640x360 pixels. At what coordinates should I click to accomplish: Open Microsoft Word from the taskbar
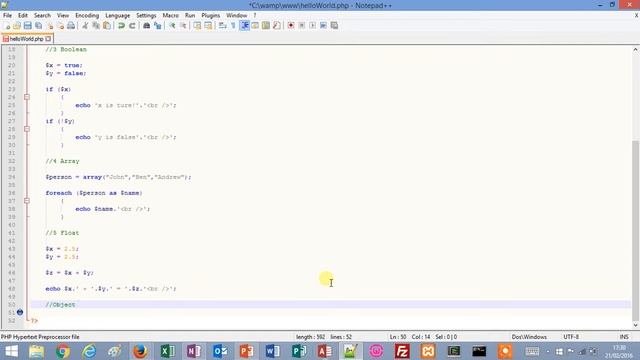[272, 351]
